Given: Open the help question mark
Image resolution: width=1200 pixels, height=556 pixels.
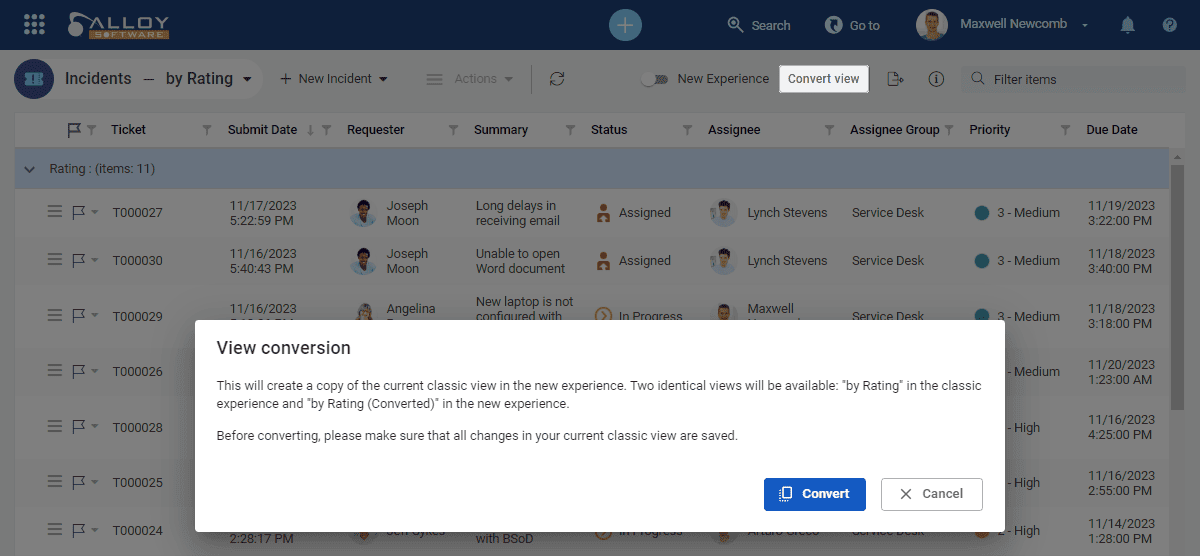Looking at the screenshot, I should pyautogui.click(x=1170, y=25).
